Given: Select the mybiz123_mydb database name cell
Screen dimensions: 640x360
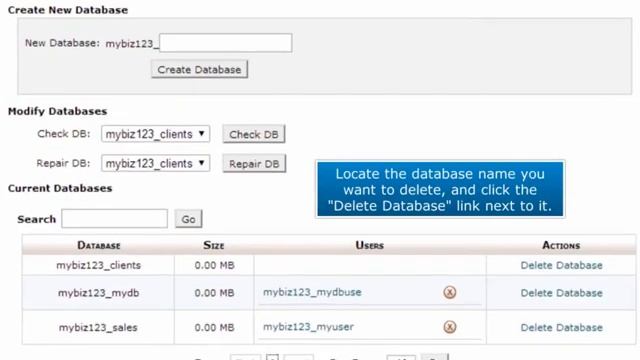Looking at the screenshot, I should click(98, 293).
